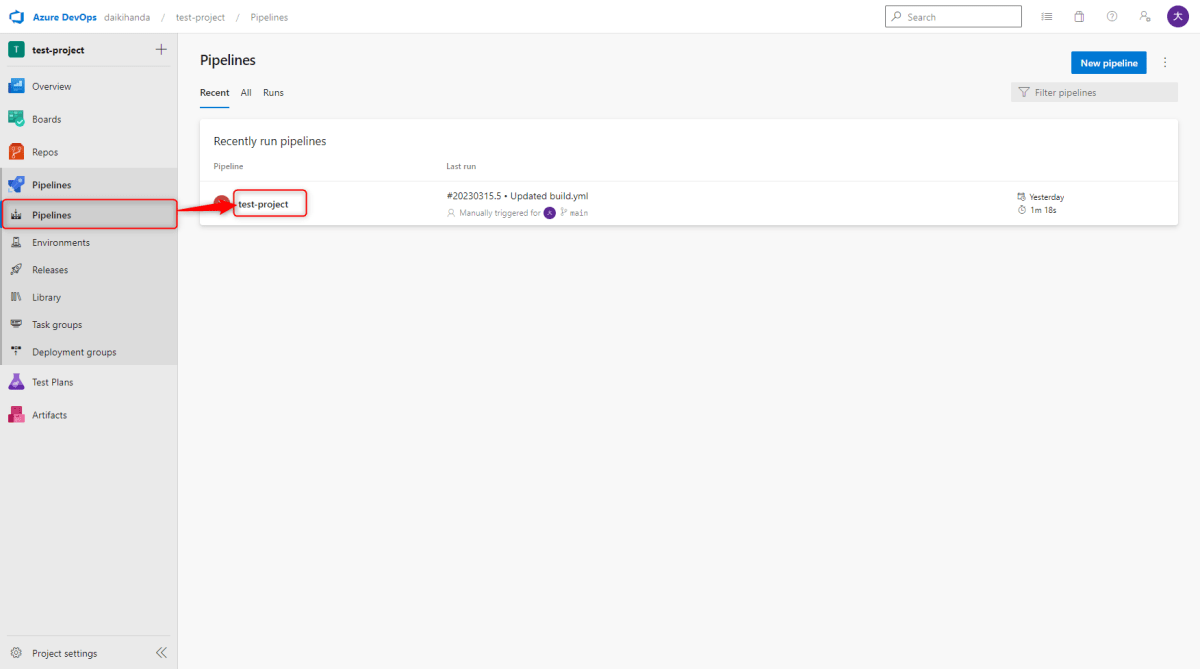Click the Pipeline column header

pos(228,166)
